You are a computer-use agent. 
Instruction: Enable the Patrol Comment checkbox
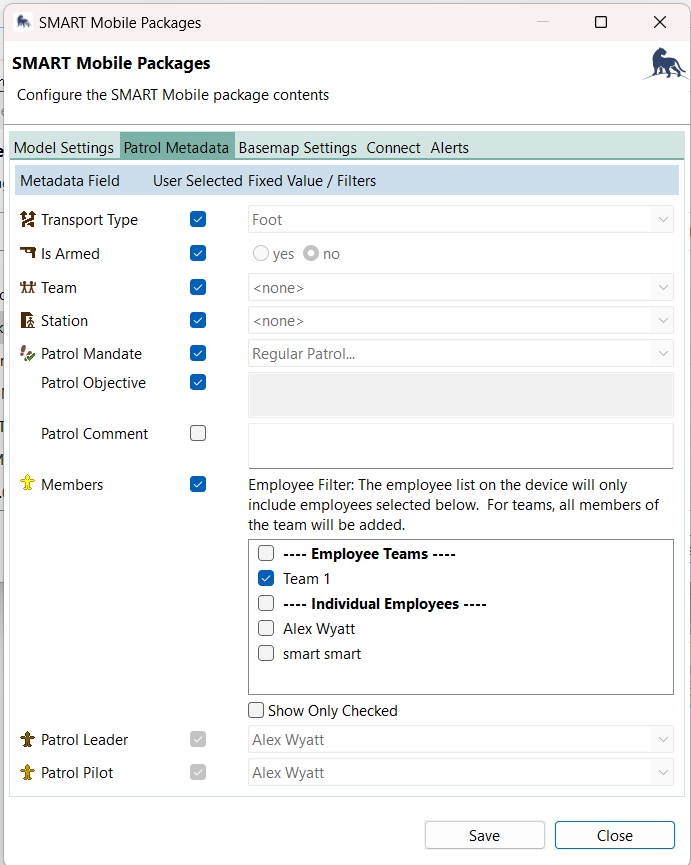(197, 432)
